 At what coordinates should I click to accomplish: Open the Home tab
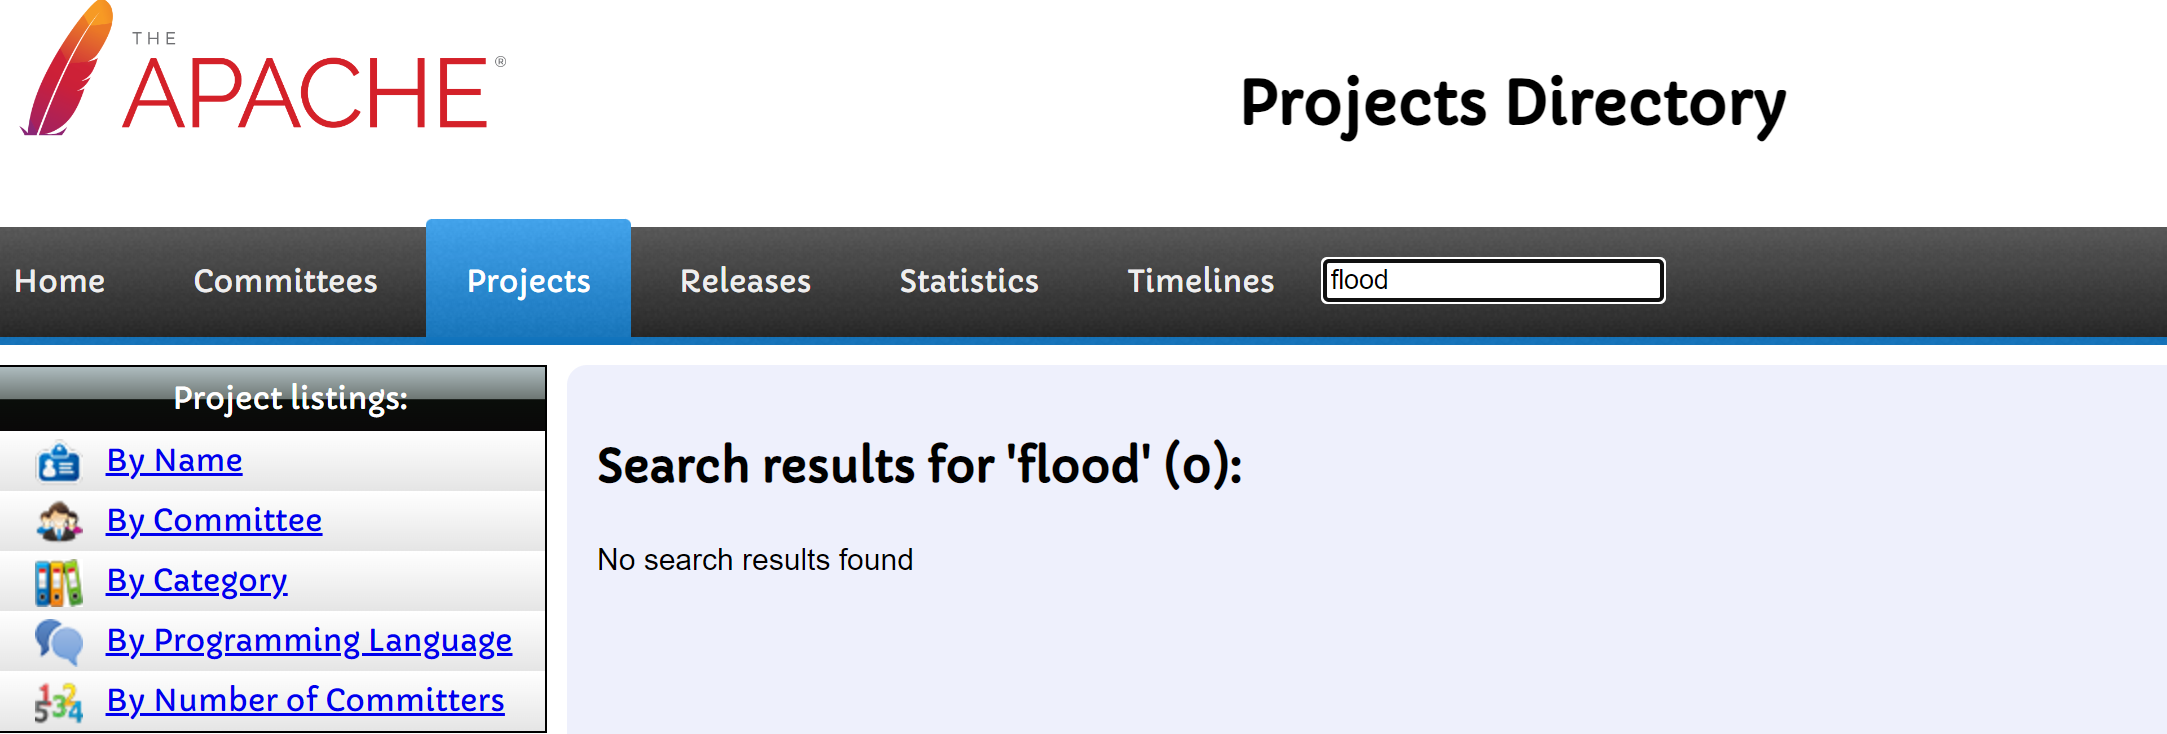[60, 282]
